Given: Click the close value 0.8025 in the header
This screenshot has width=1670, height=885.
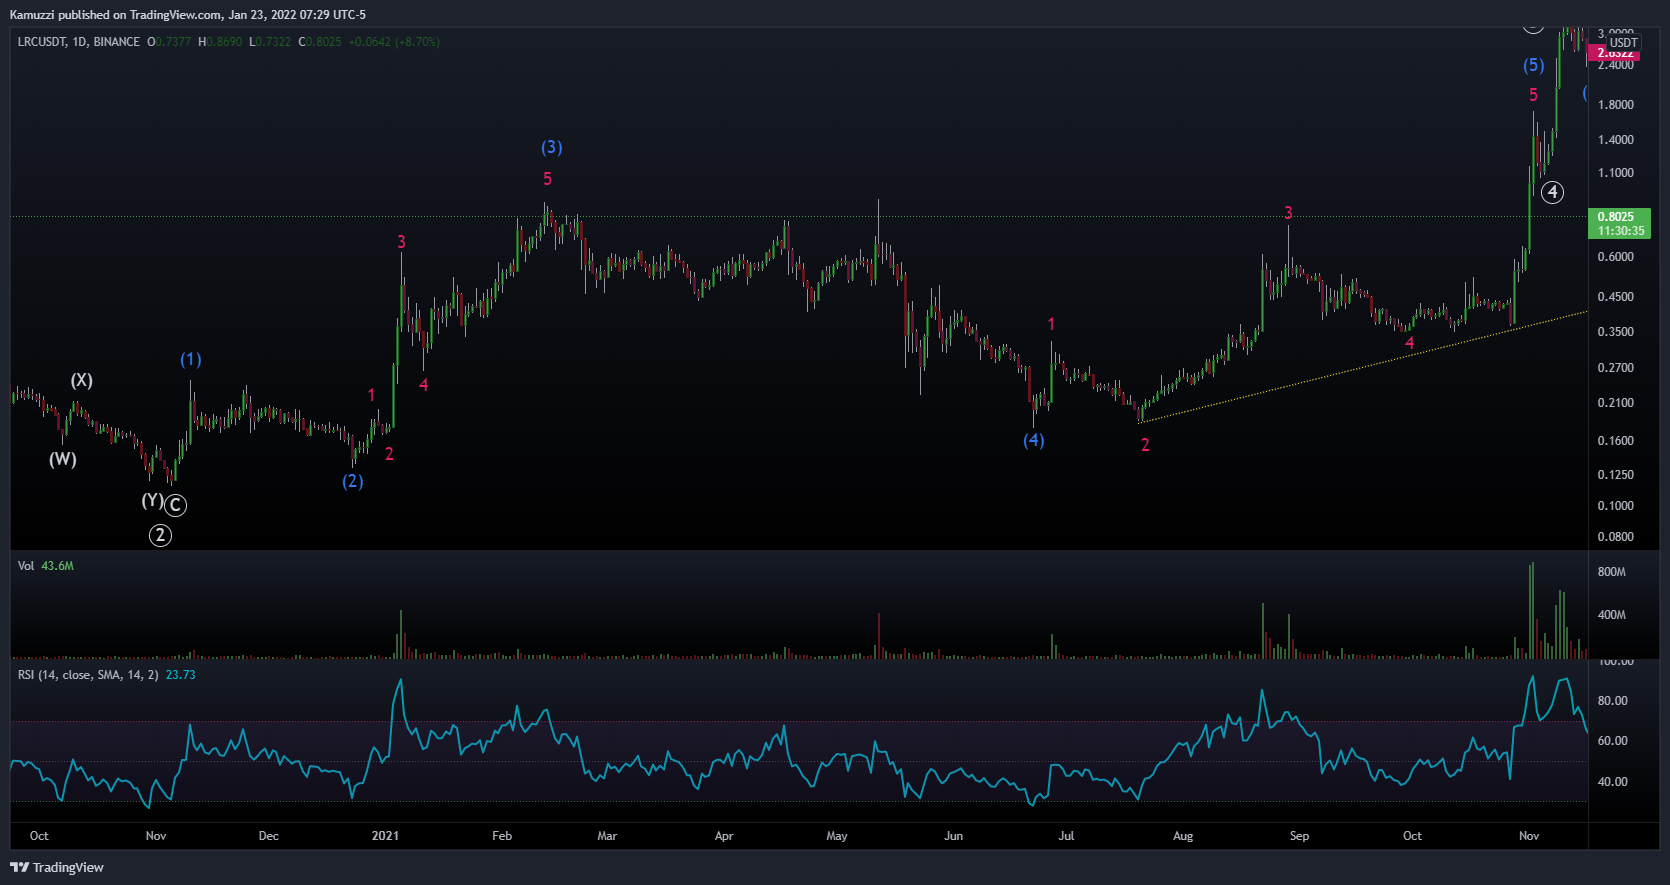Looking at the screenshot, I should coord(324,42).
